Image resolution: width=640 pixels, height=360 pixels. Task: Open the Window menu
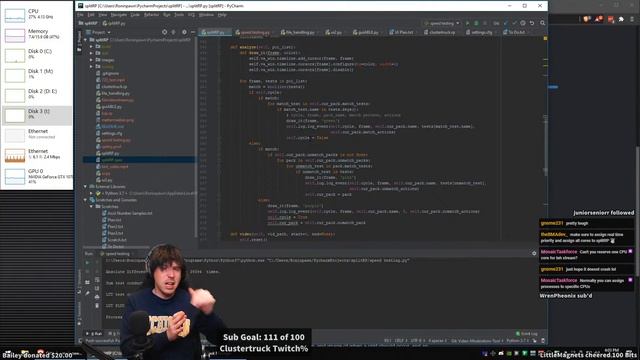tap(206, 15)
